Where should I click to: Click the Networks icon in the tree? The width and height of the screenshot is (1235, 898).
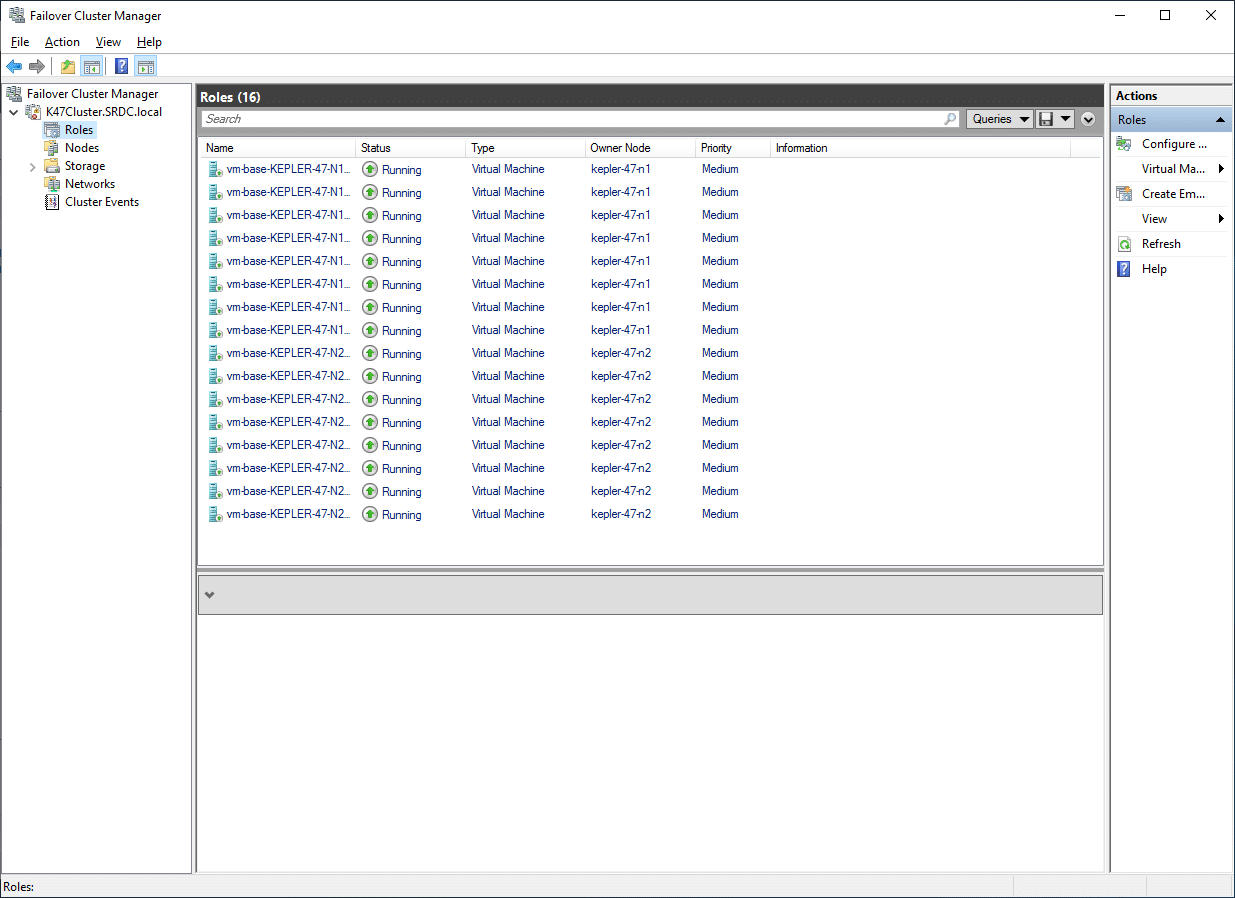tap(52, 184)
